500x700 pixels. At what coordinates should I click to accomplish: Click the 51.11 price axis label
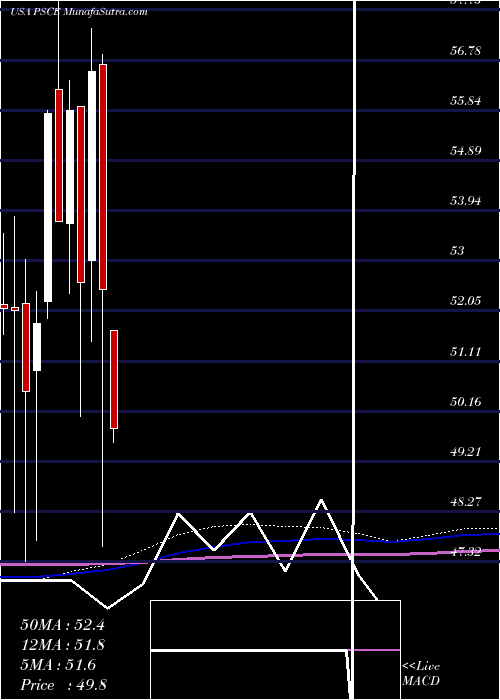[x=466, y=352]
